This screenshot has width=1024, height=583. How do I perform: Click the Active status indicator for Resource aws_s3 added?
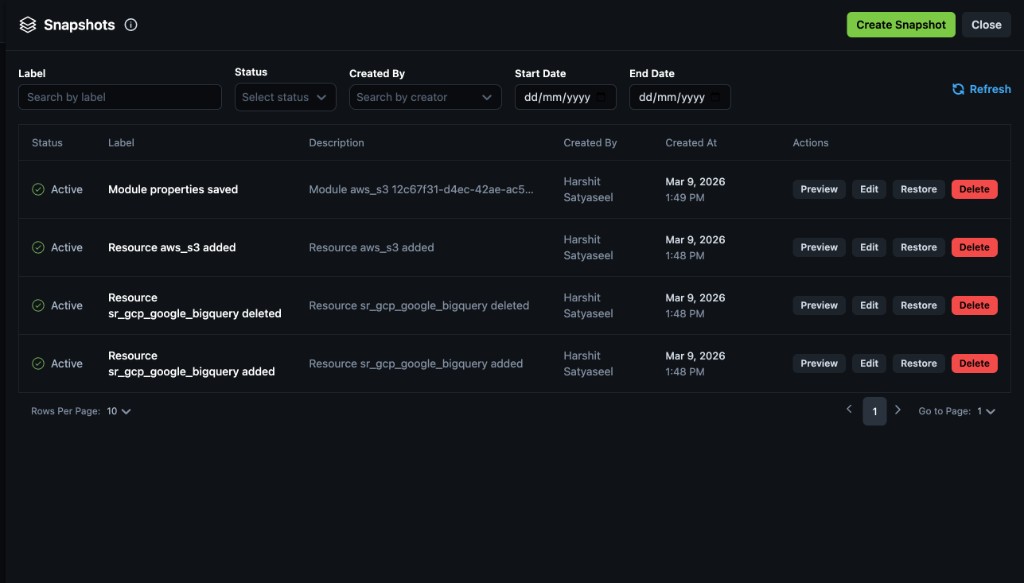39,247
